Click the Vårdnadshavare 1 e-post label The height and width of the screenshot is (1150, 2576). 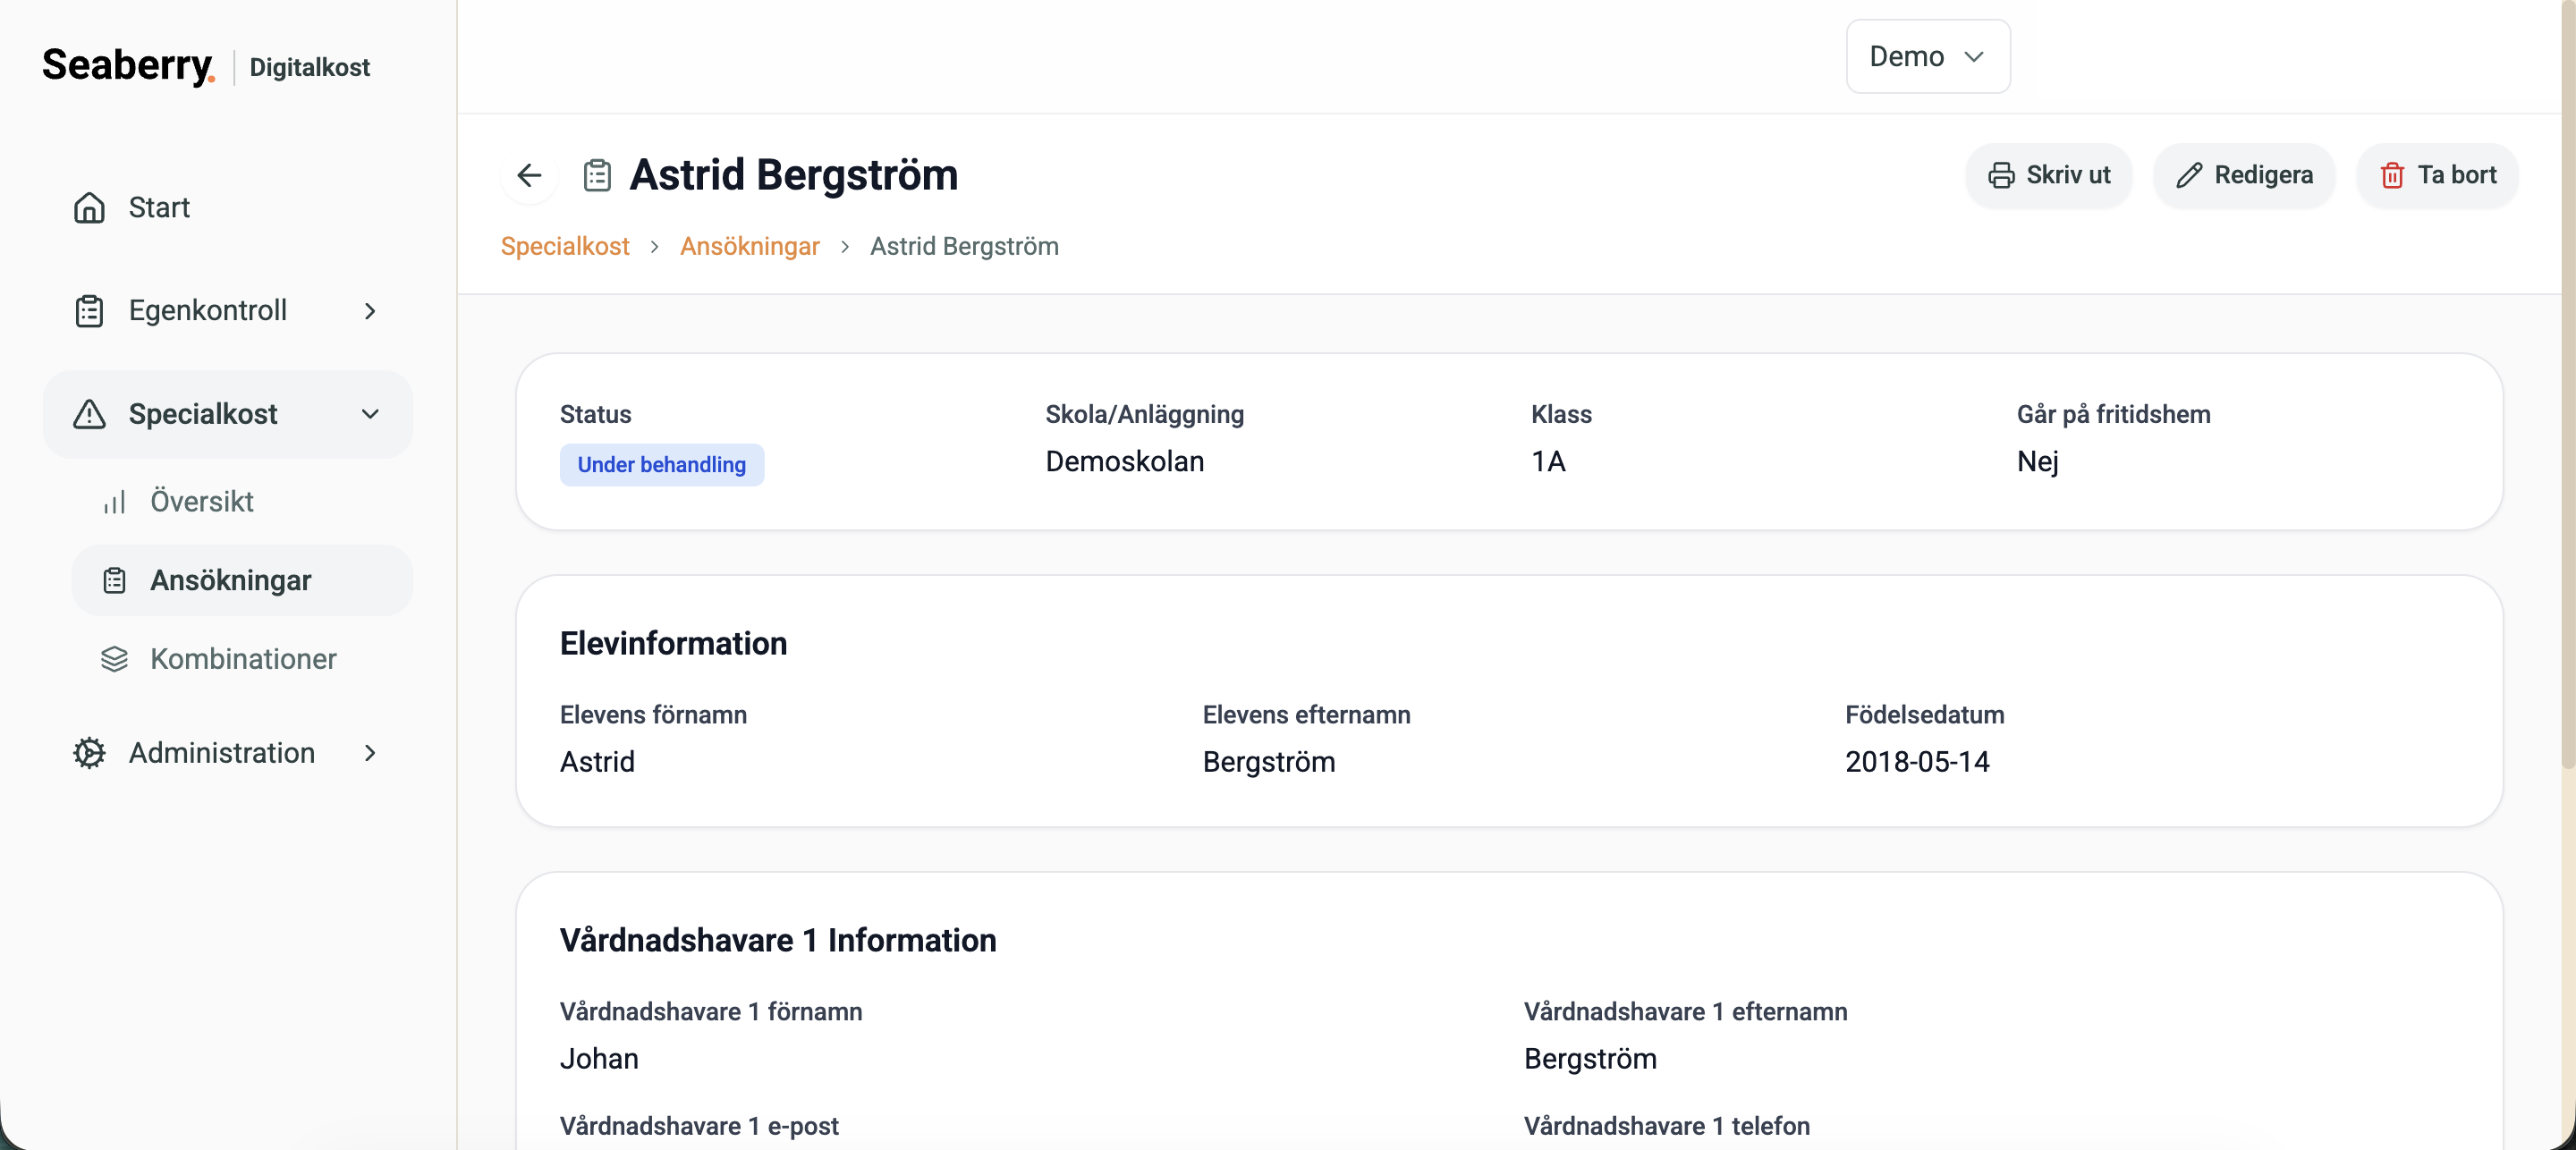coord(699,1127)
